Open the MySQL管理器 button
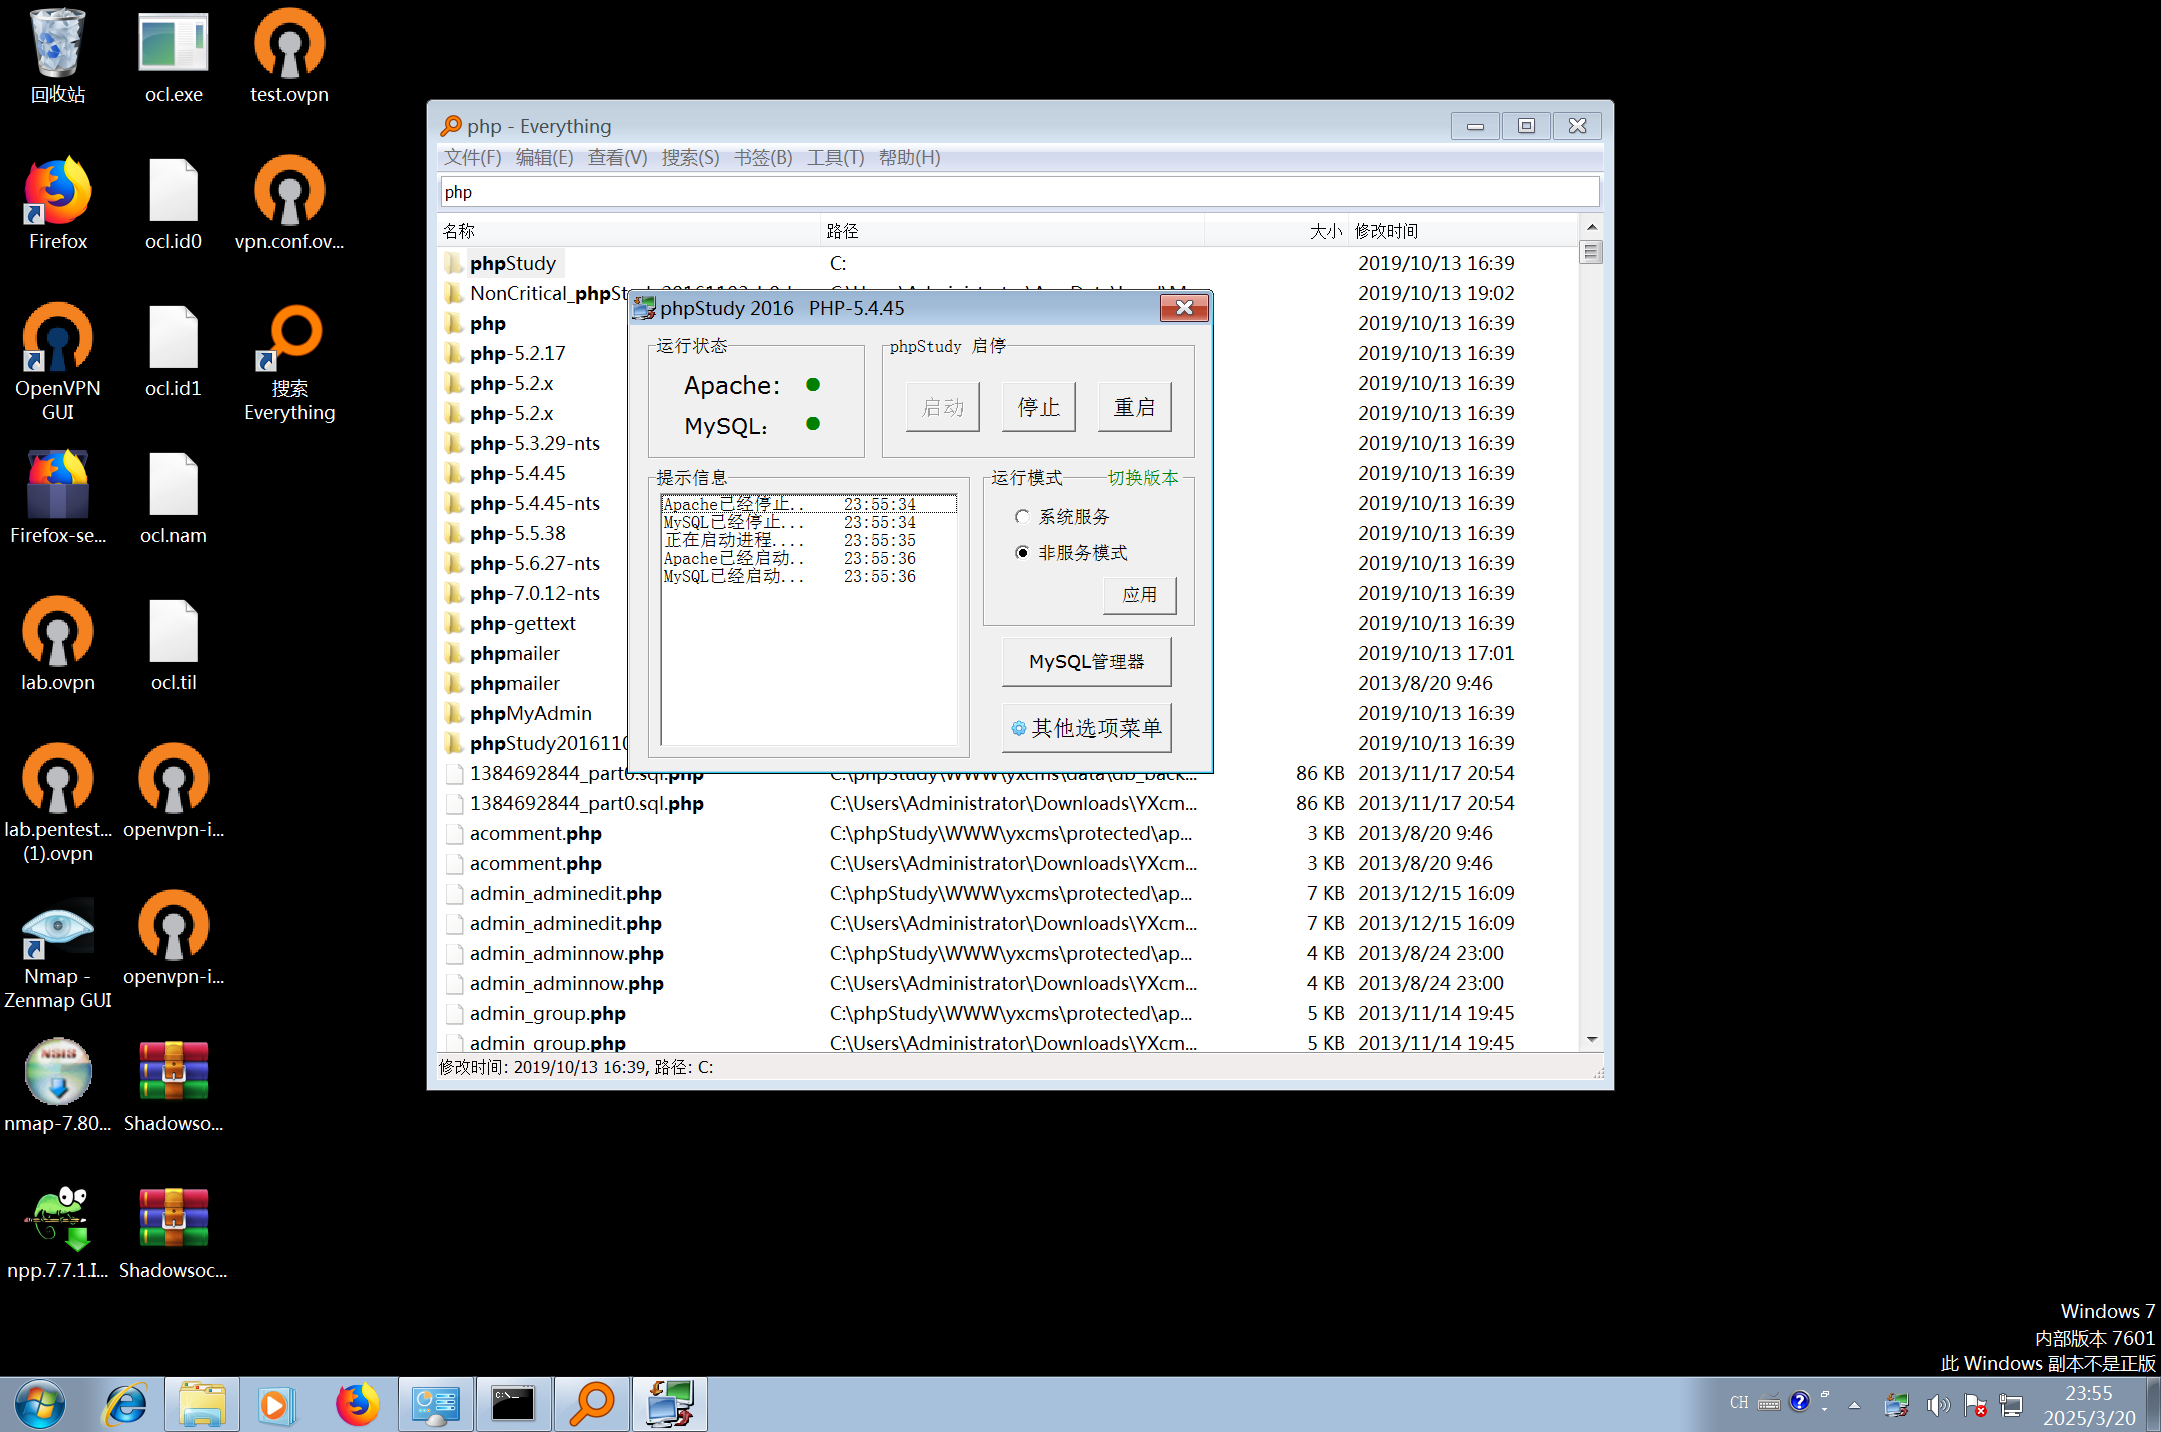 [1087, 662]
